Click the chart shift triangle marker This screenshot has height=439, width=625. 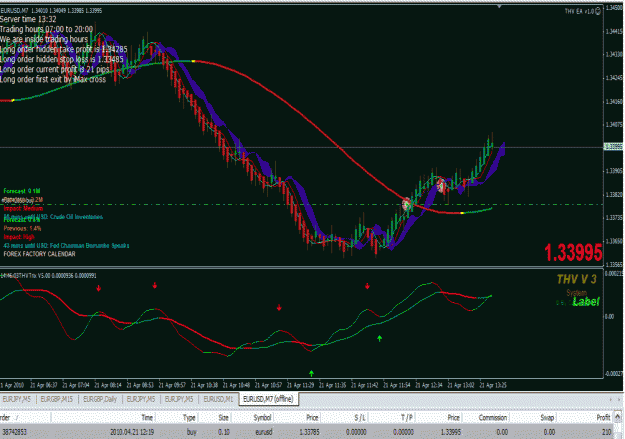(499, 6)
